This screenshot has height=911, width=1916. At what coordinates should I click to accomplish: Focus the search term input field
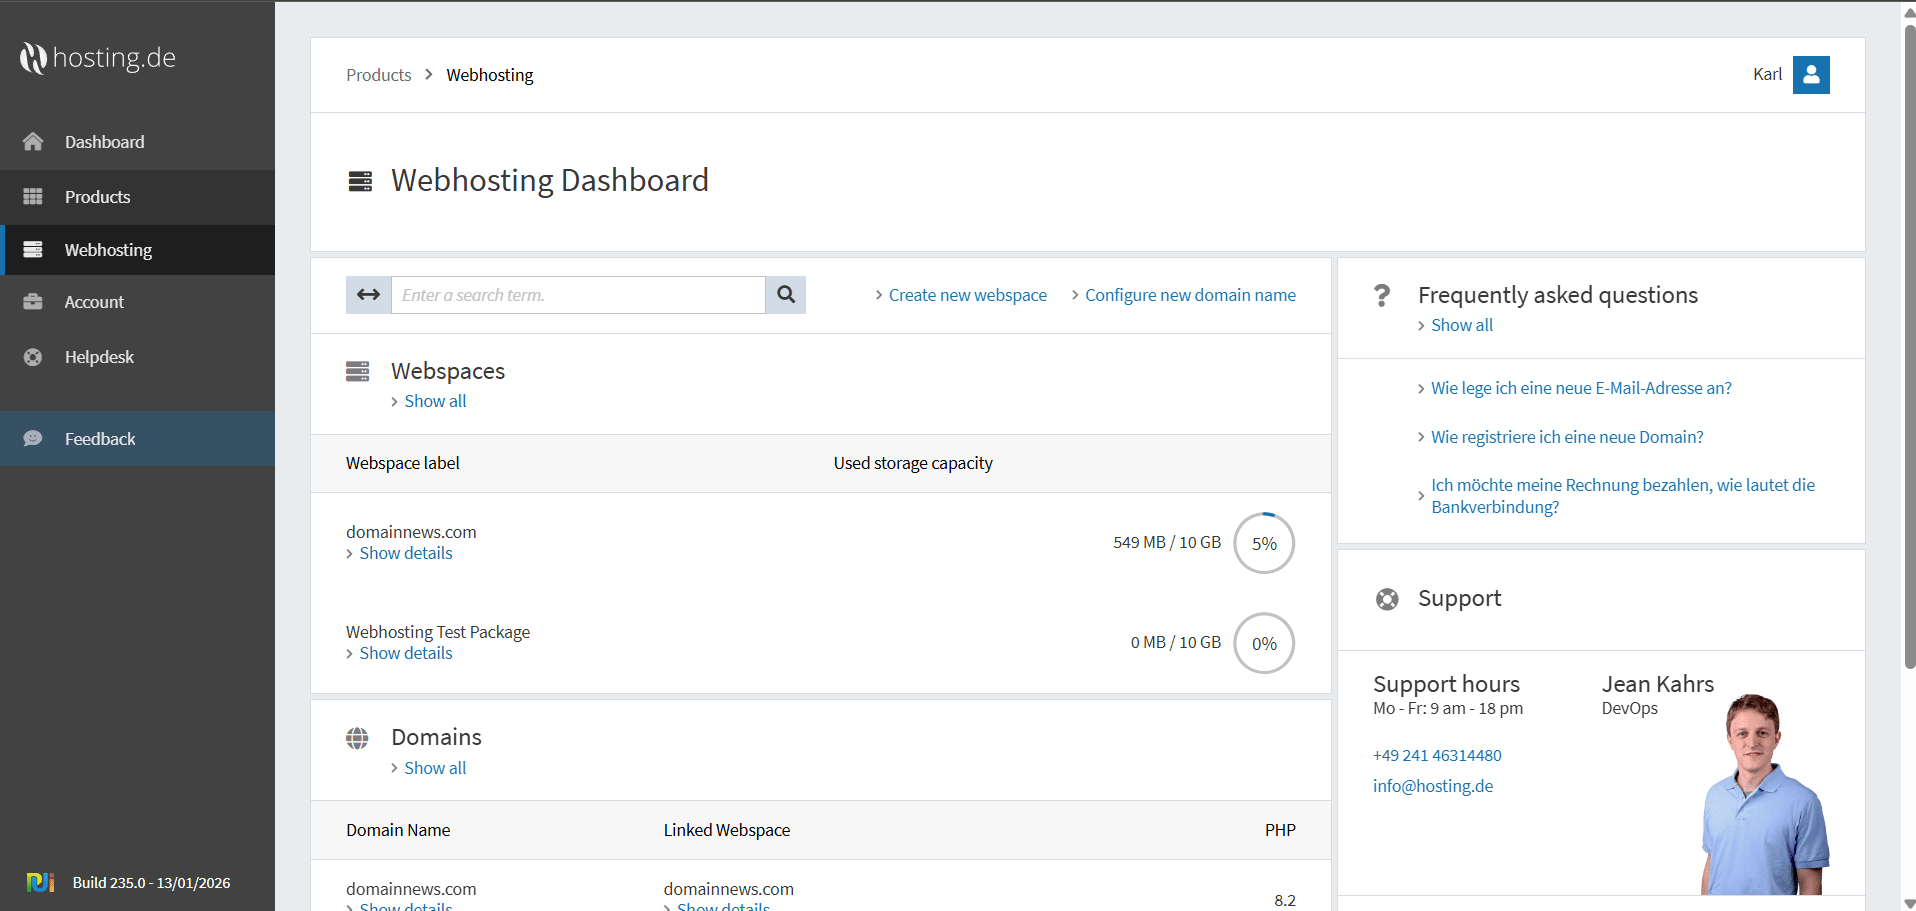click(578, 295)
